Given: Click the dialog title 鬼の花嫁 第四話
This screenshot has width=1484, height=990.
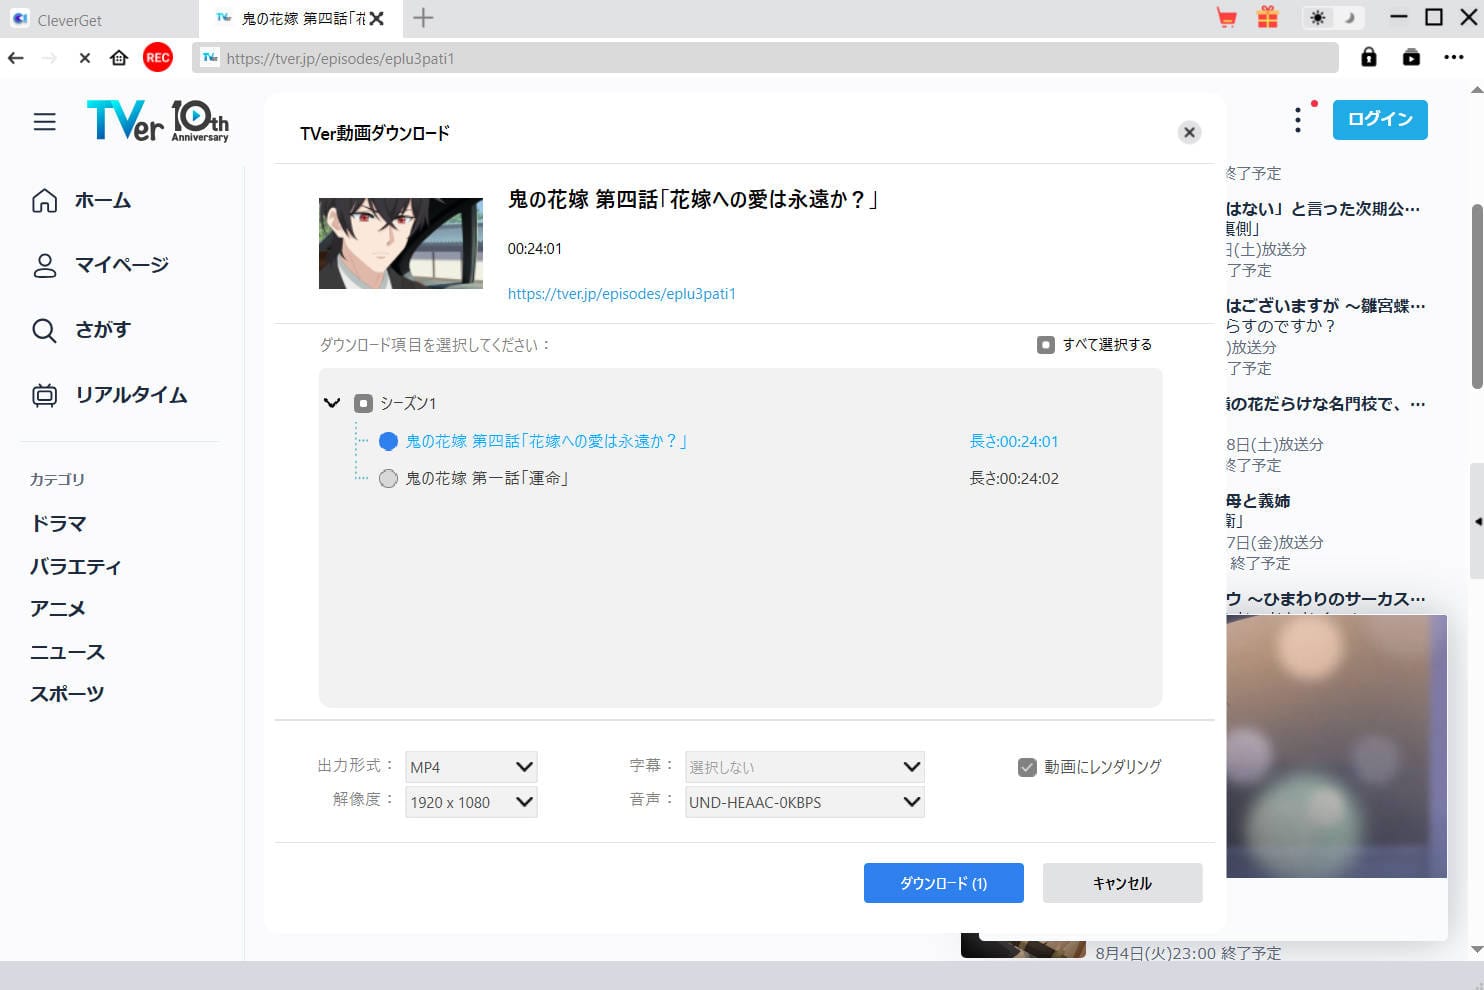Looking at the screenshot, I should (x=693, y=200).
